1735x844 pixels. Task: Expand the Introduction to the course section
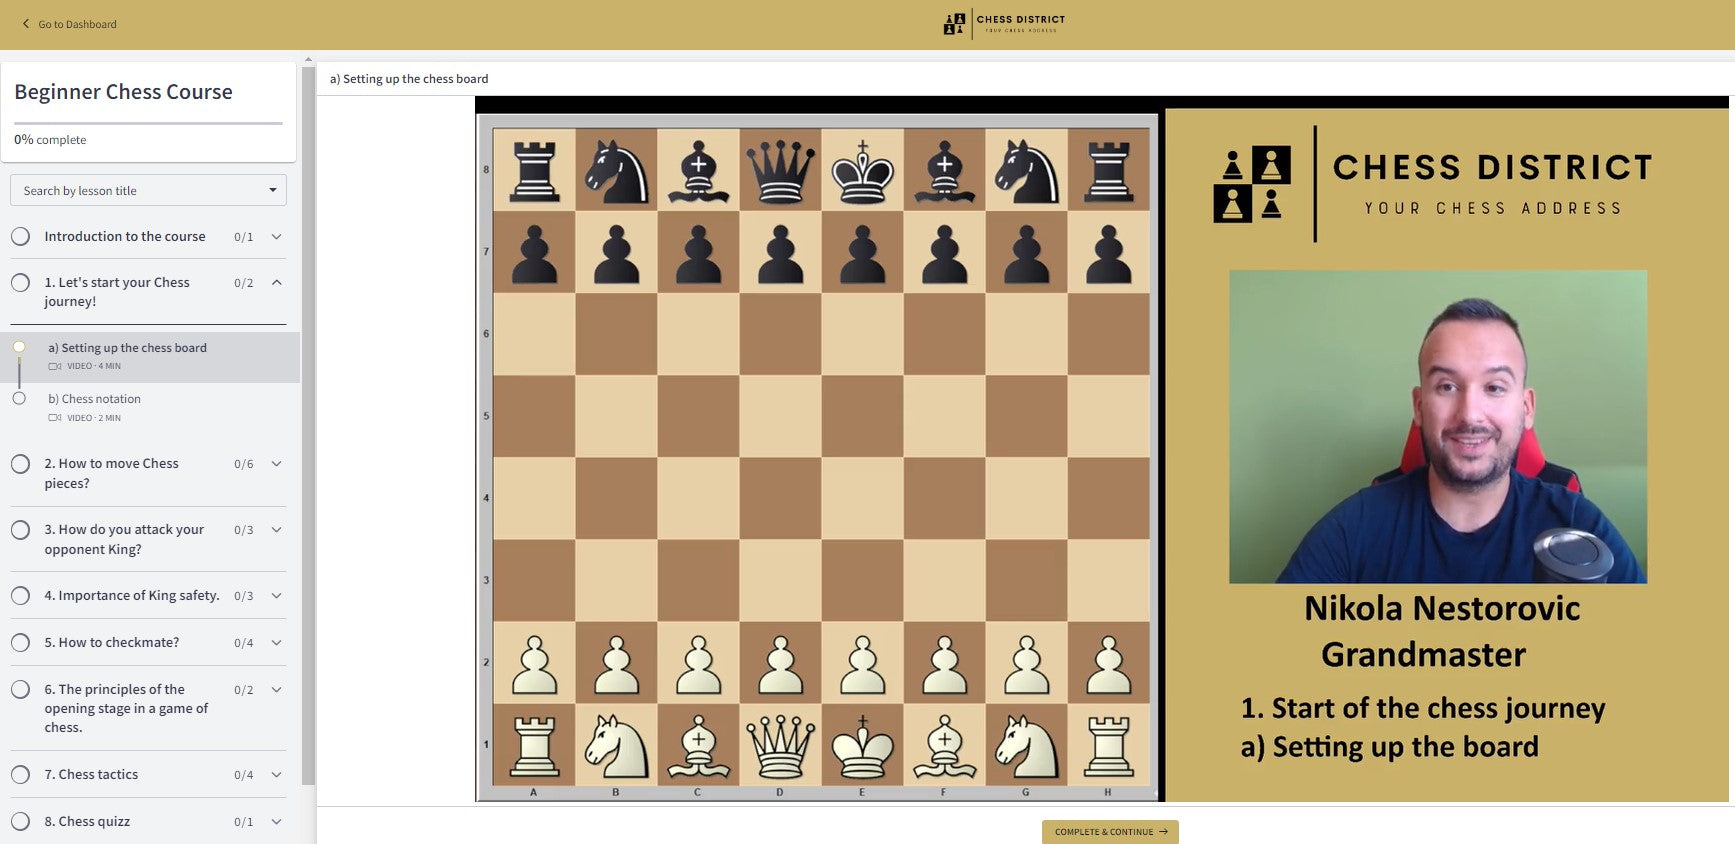click(277, 237)
